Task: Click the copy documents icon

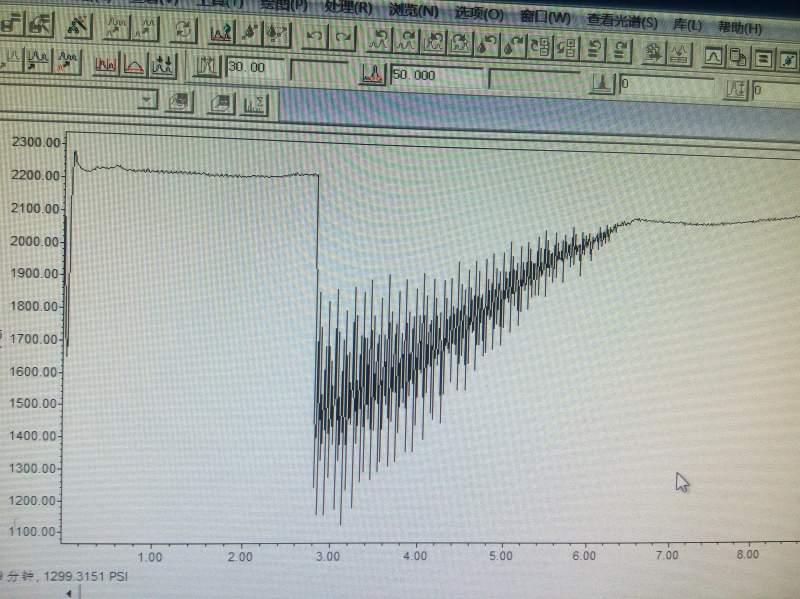Action: point(738,58)
